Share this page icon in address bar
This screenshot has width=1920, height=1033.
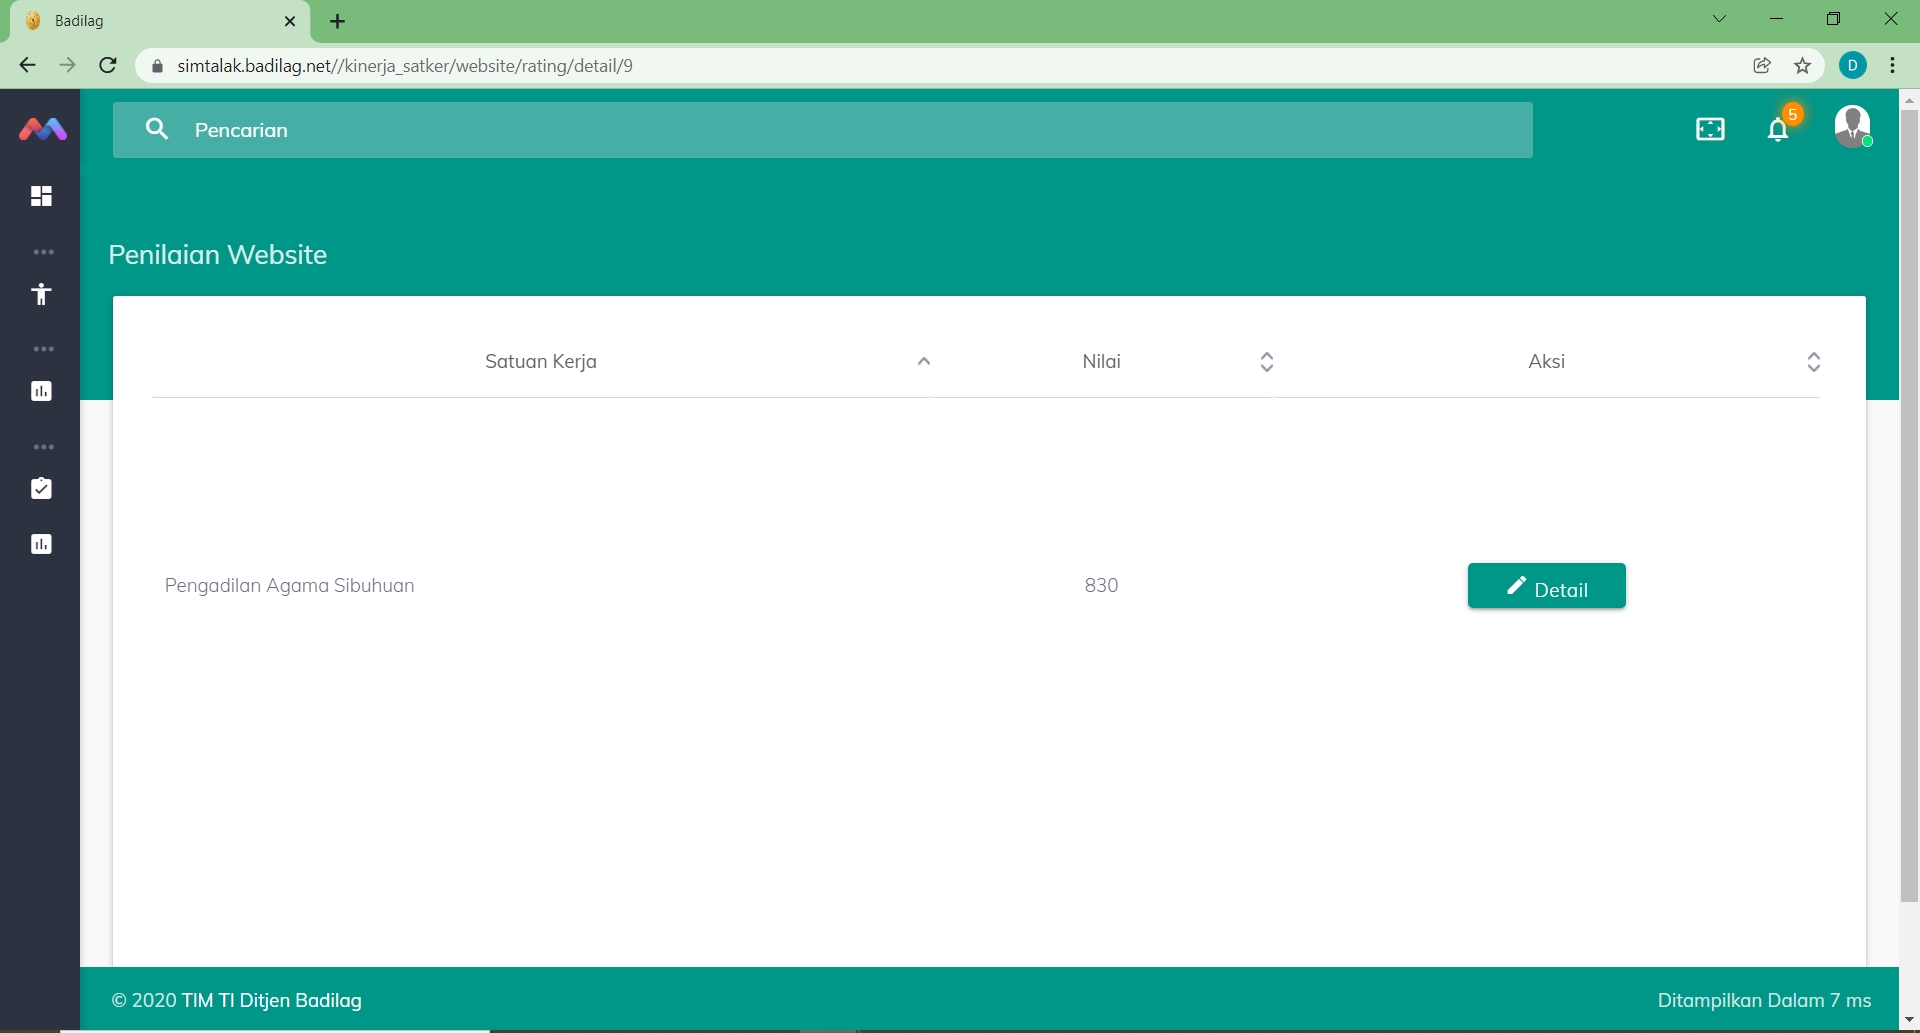[x=1762, y=66]
